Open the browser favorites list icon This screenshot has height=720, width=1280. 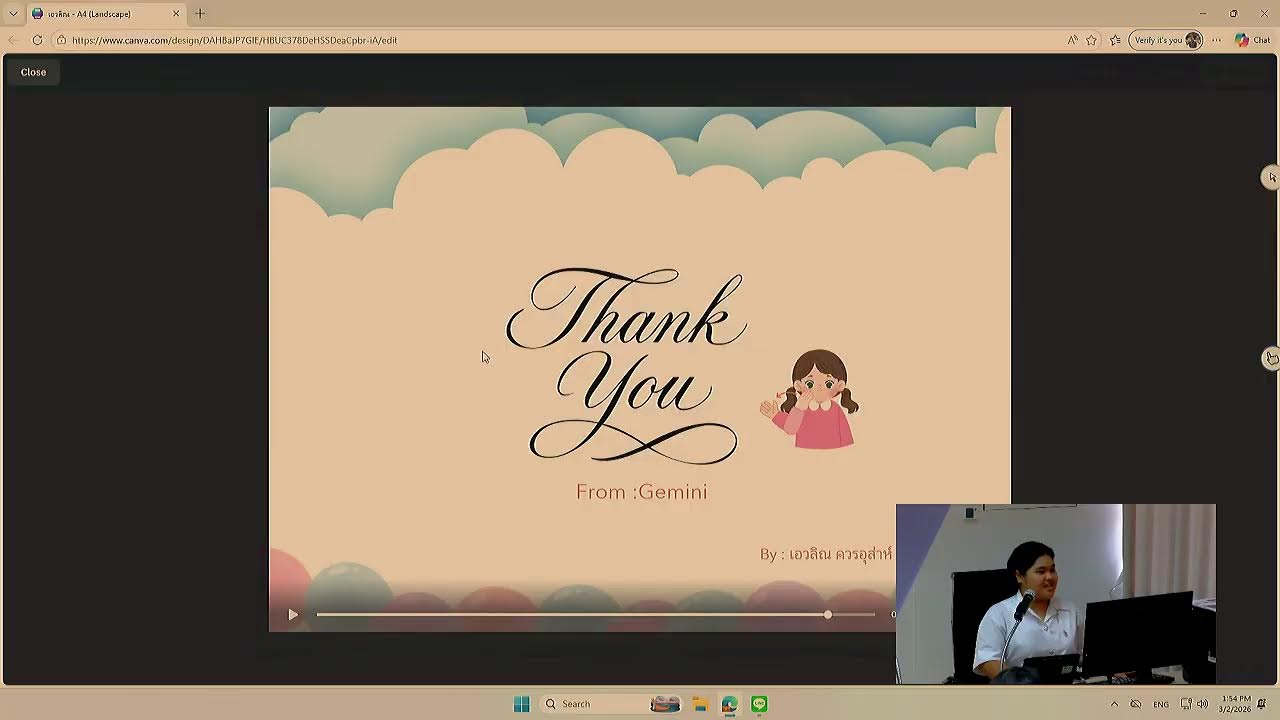(x=1115, y=40)
